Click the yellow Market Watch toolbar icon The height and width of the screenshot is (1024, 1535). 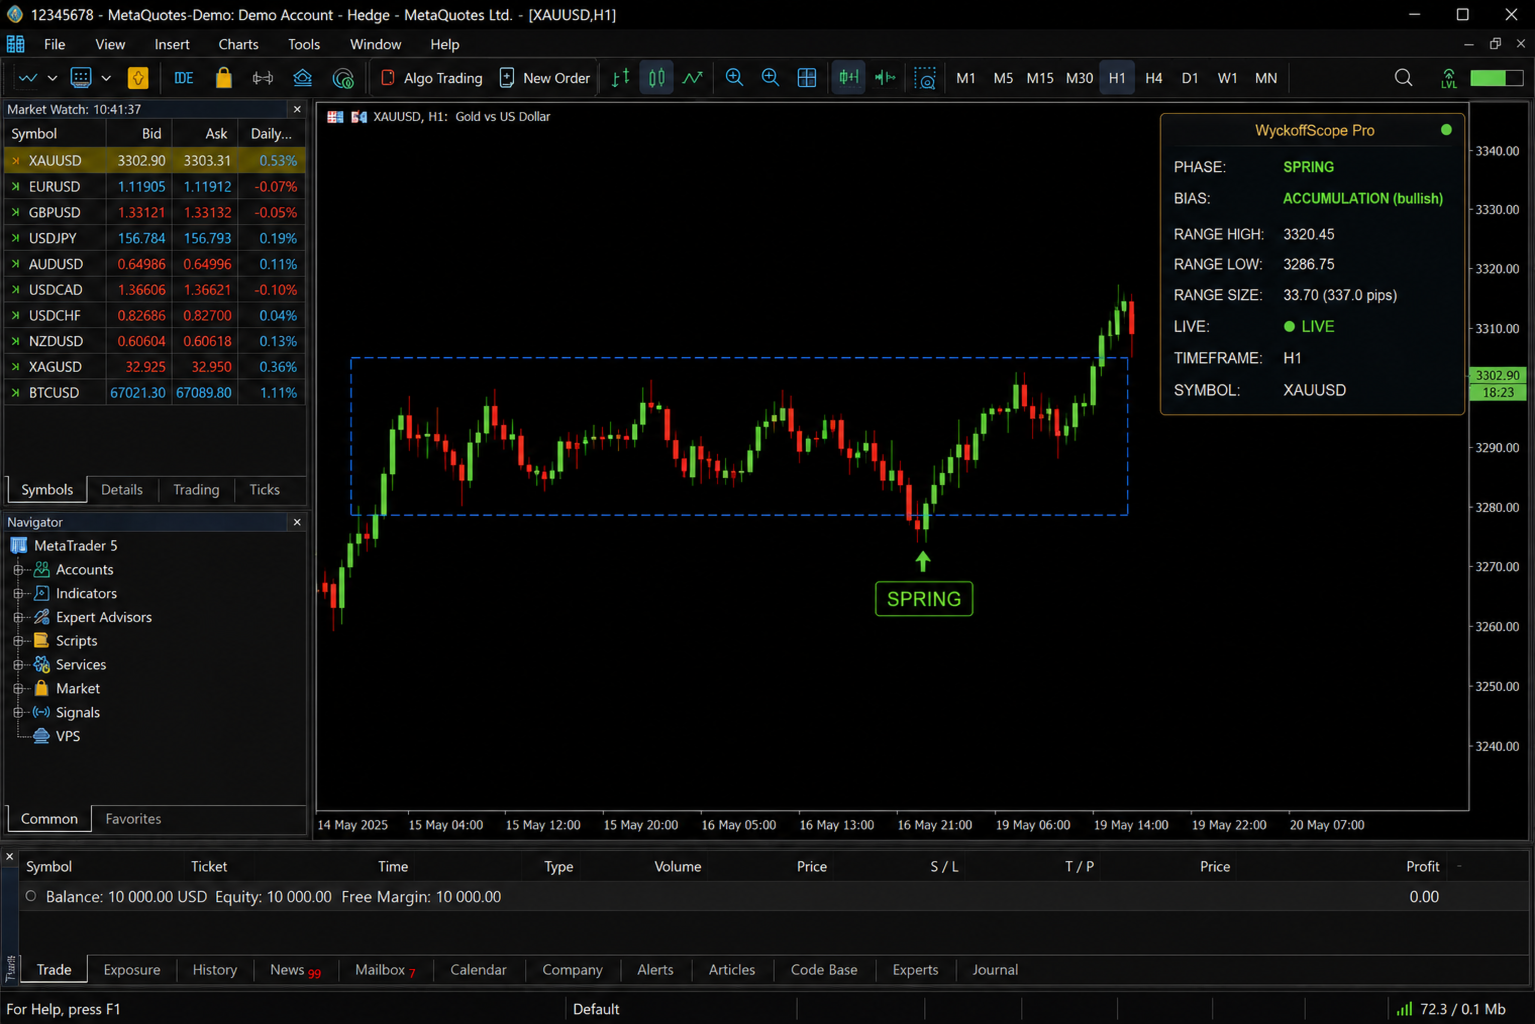point(138,78)
